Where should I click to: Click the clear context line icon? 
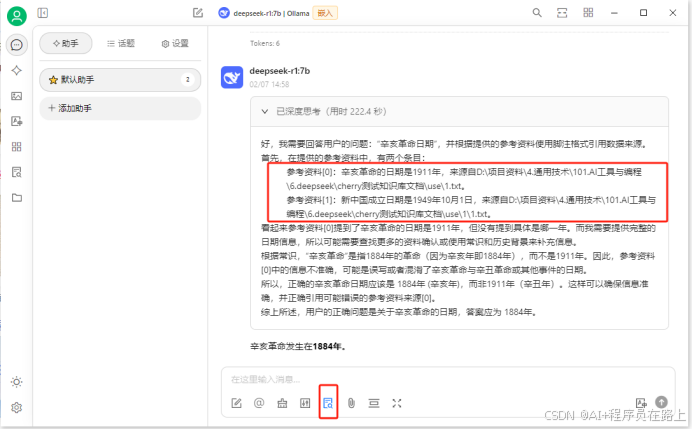pos(374,403)
